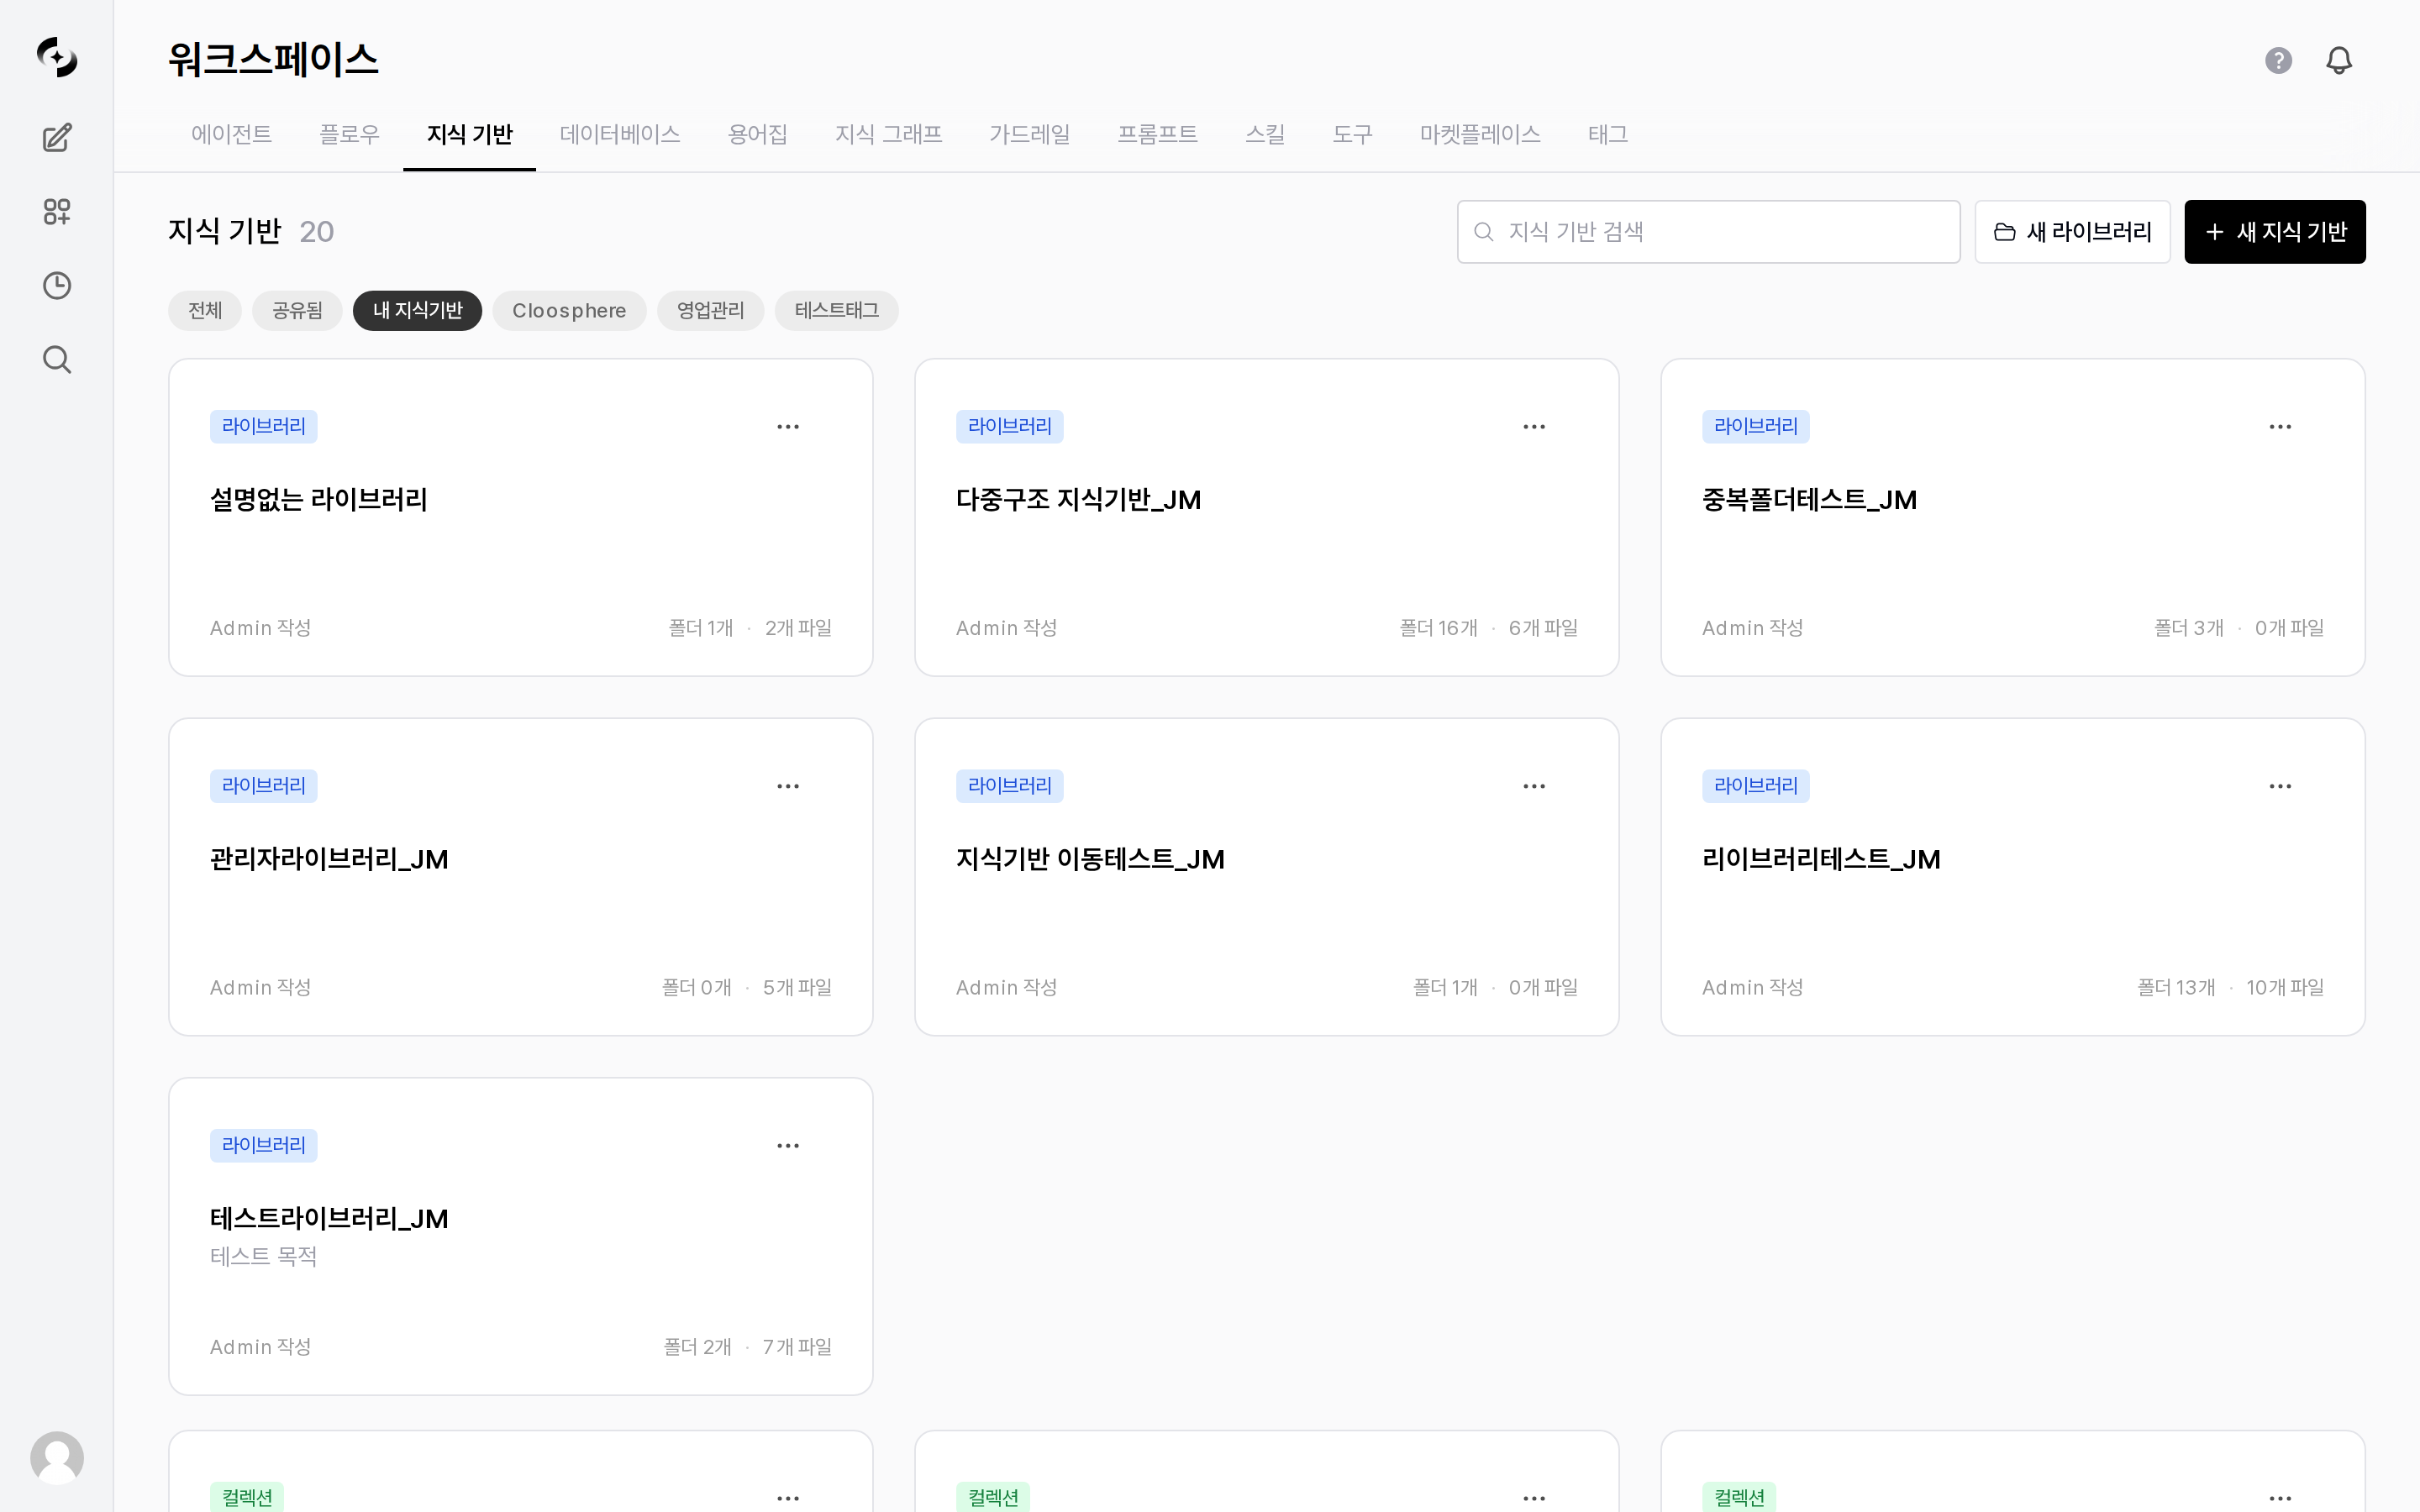2420x1512 pixels.
Task: Switch to the 프롬프트 tab
Action: (x=1157, y=135)
